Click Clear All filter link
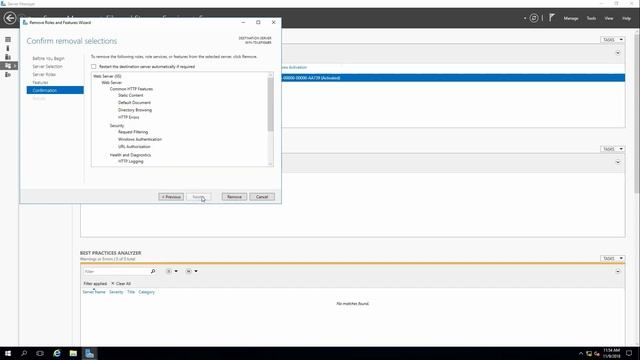This screenshot has width=640, height=360. click(x=123, y=283)
